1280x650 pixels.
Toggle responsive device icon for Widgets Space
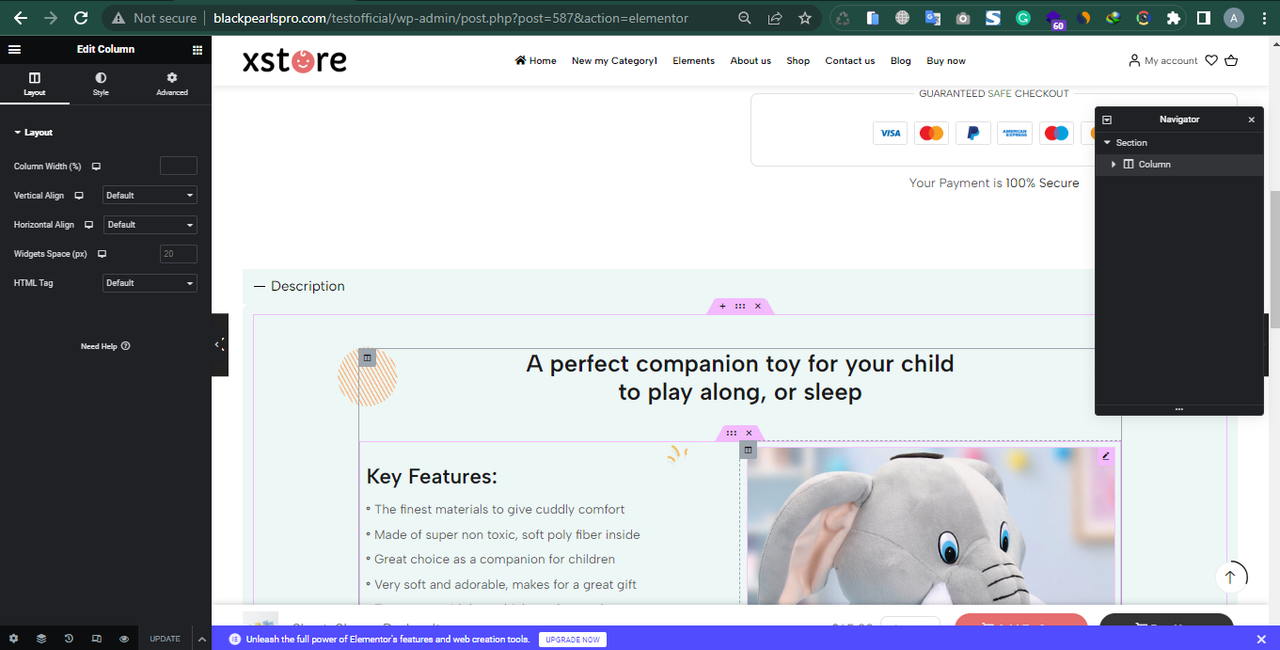pos(102,254)
